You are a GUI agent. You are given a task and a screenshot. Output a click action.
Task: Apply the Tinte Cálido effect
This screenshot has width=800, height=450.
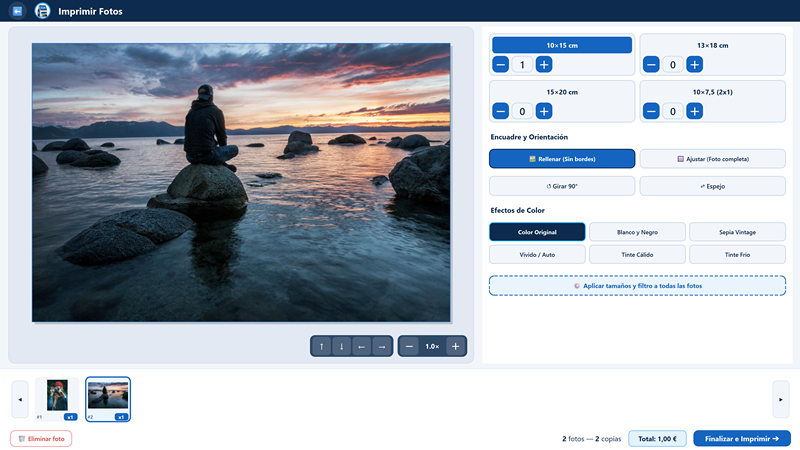coord(637,255)
